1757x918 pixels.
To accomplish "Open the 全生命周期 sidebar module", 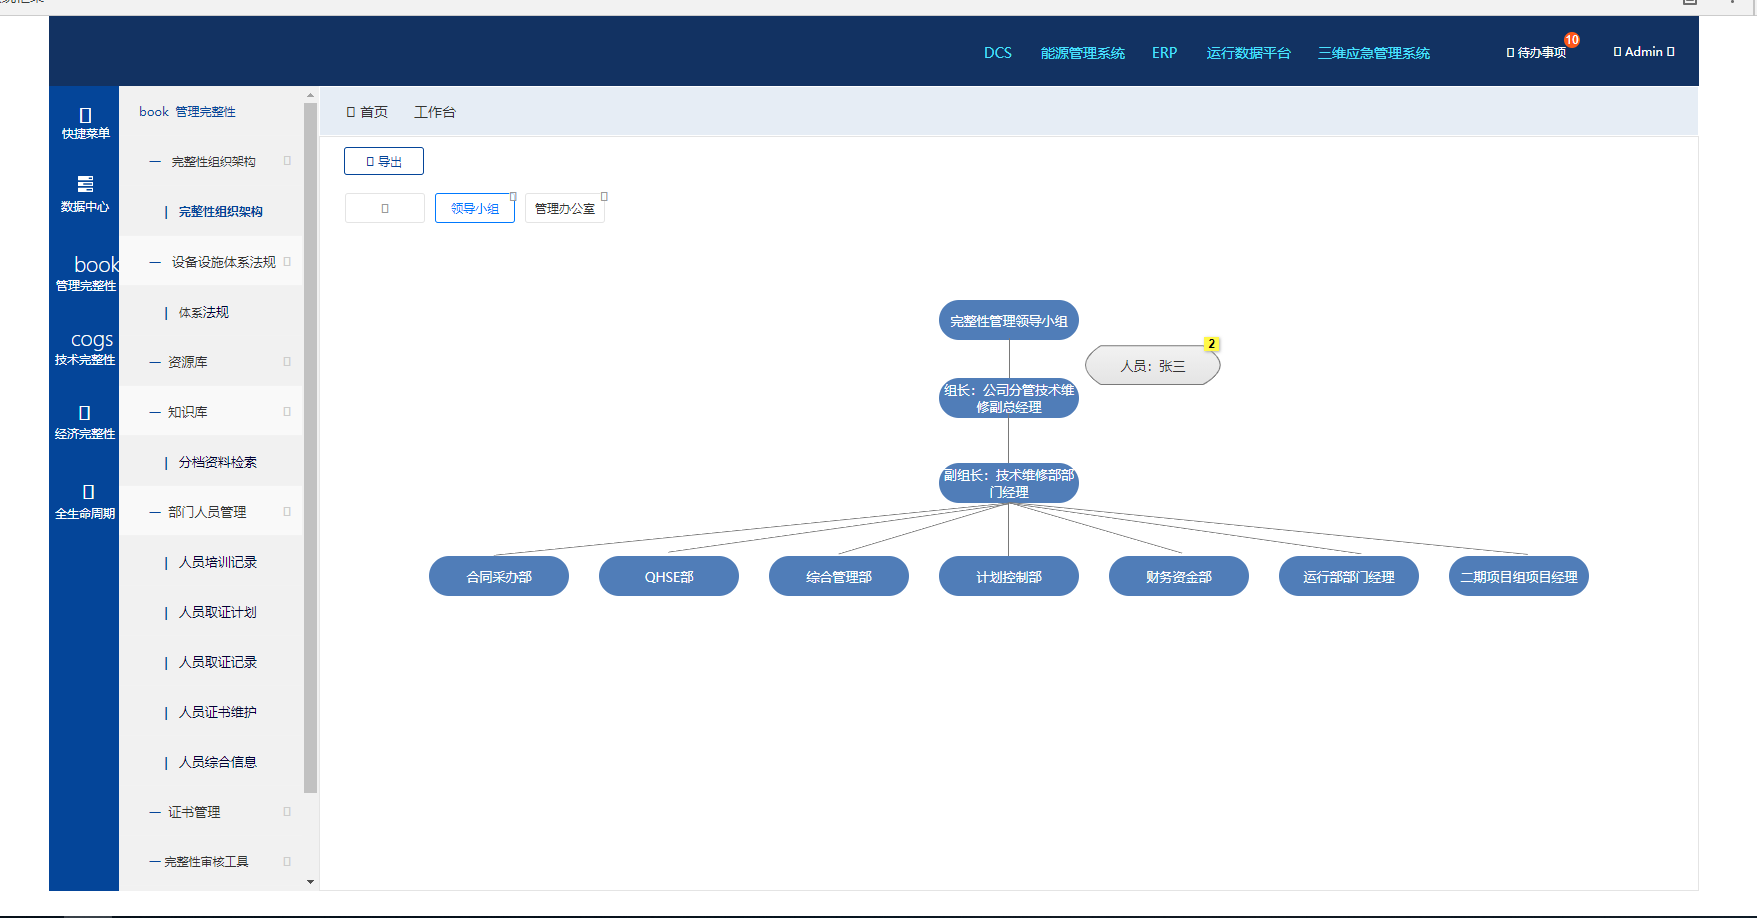I will pyautogui.click(x=85, y=501).
